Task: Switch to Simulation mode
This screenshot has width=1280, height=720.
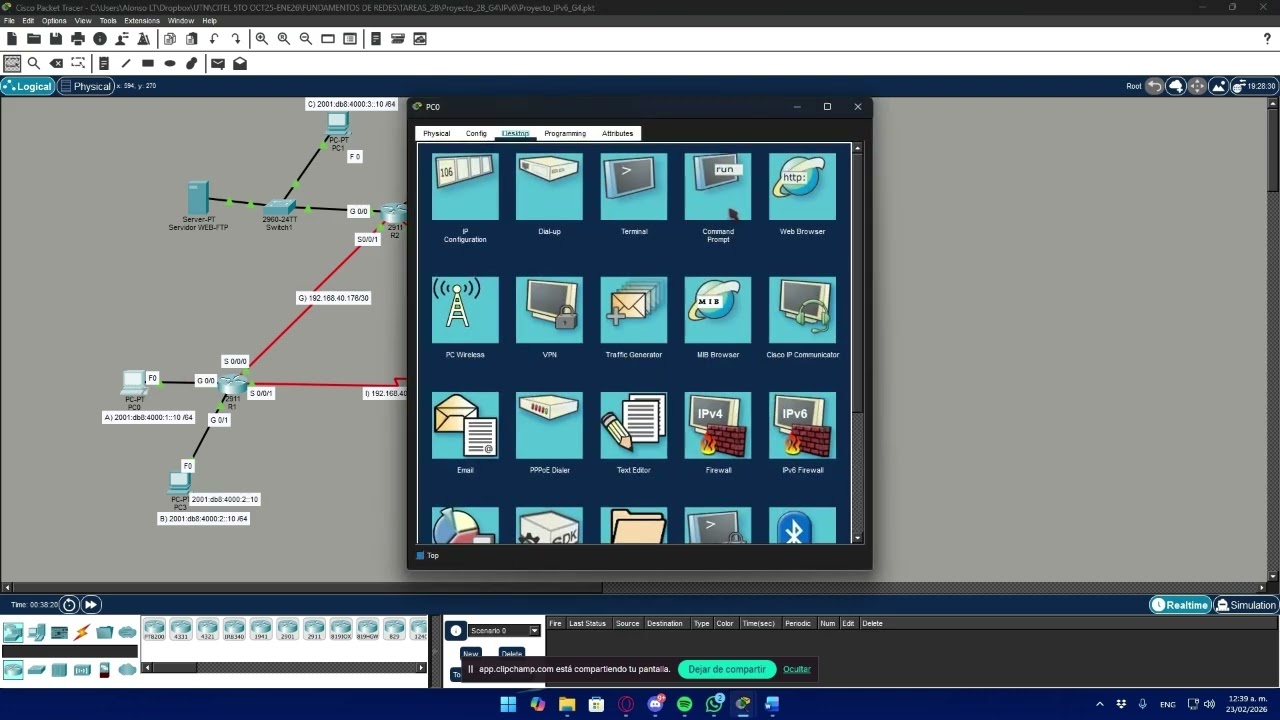Action: pos(1246,605)
